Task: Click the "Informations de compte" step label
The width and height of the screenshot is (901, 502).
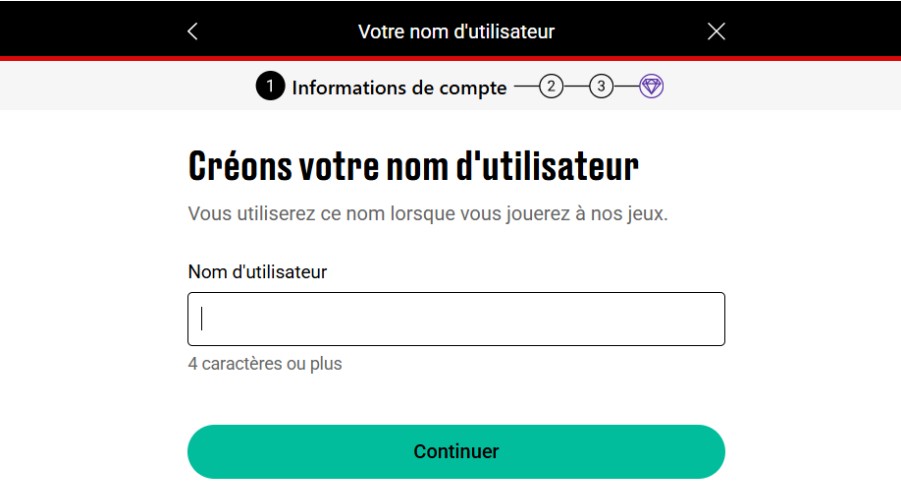Action: 399,88
